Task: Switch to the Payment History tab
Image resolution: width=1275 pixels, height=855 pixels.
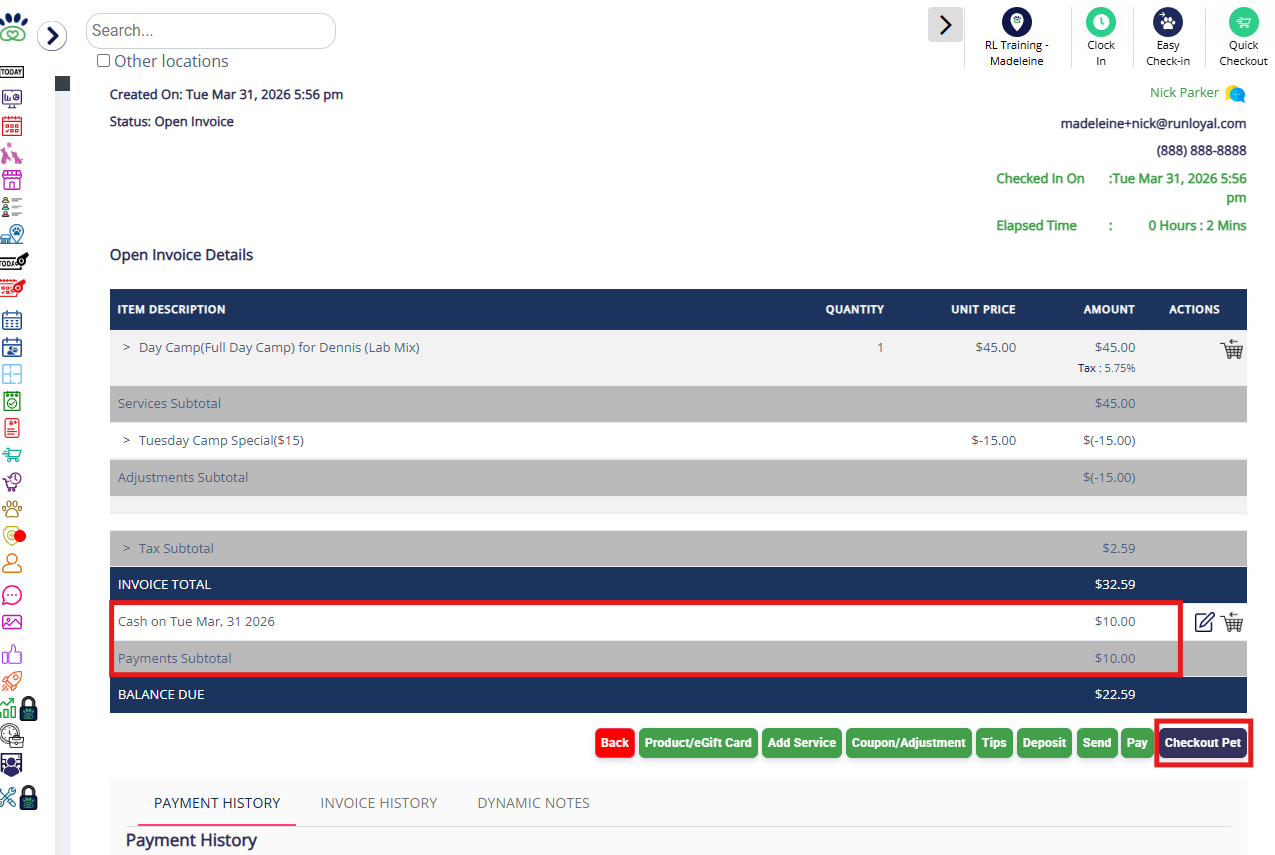Action: 217,803
